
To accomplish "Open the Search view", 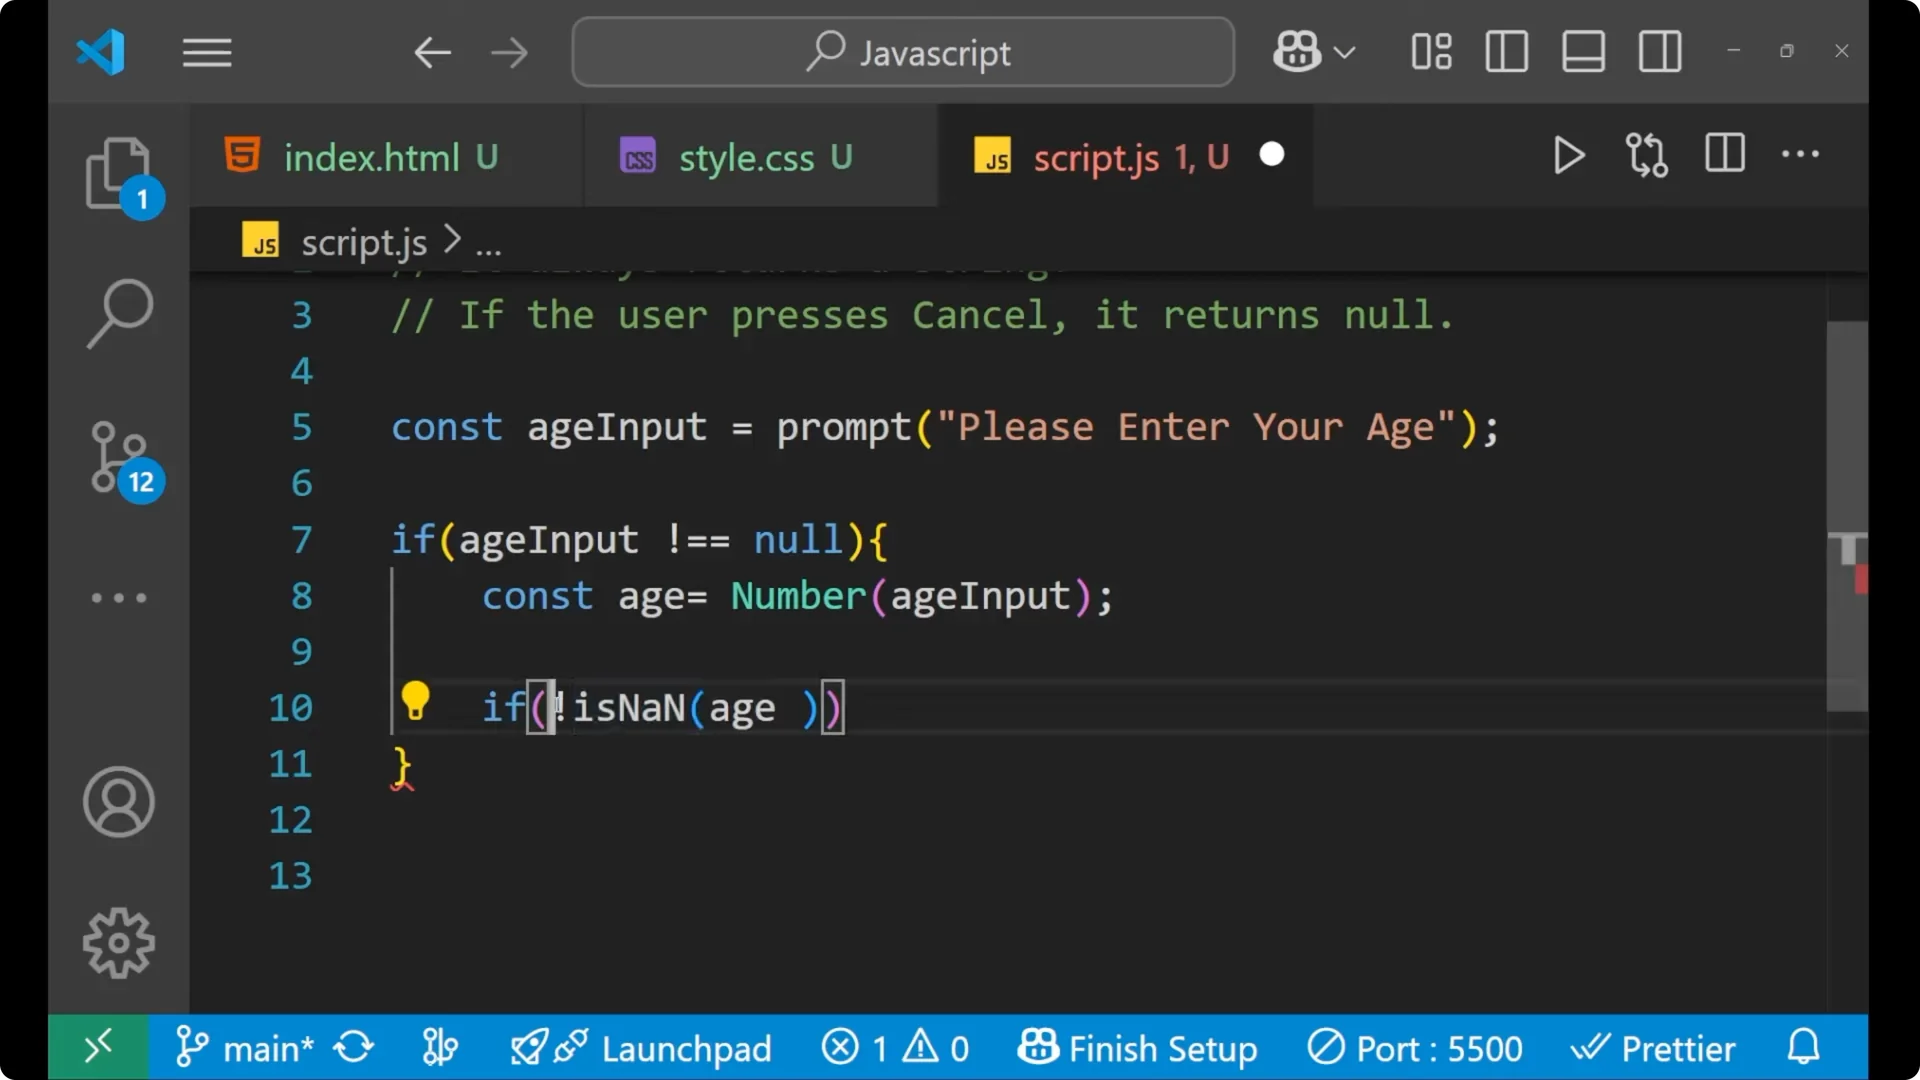I will pyautogui.click(x=119, y=313).
